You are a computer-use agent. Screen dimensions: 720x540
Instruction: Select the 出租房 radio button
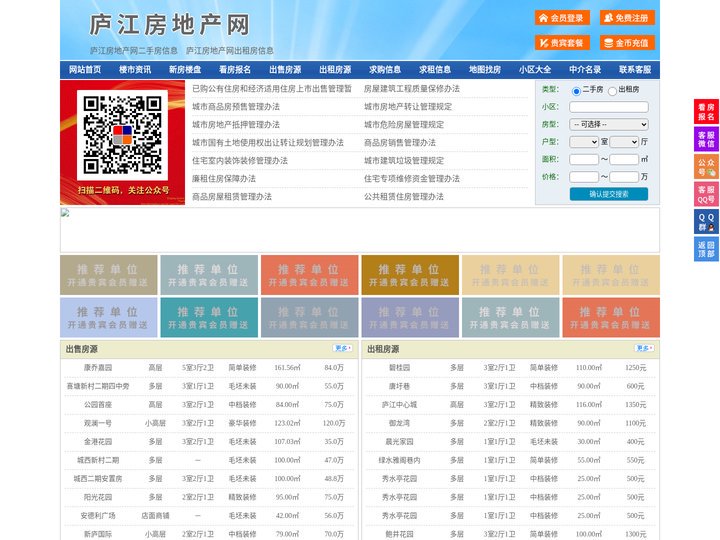coord(612,91)
